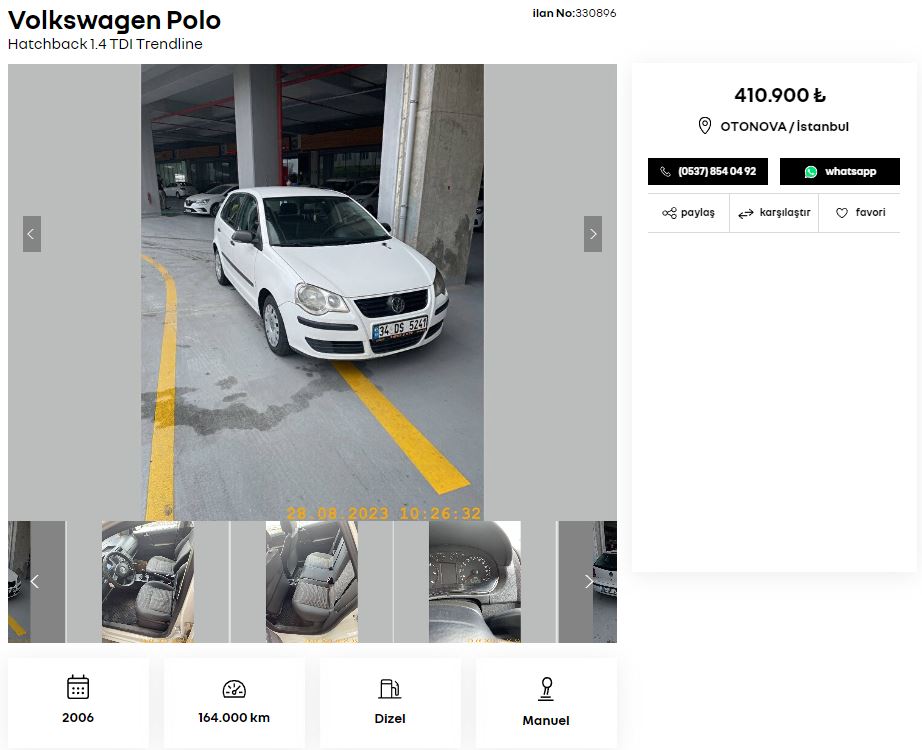Click the WhatsApp logo icon
Viewport: 922px width, 750px height.
click(x=811, y=172)
